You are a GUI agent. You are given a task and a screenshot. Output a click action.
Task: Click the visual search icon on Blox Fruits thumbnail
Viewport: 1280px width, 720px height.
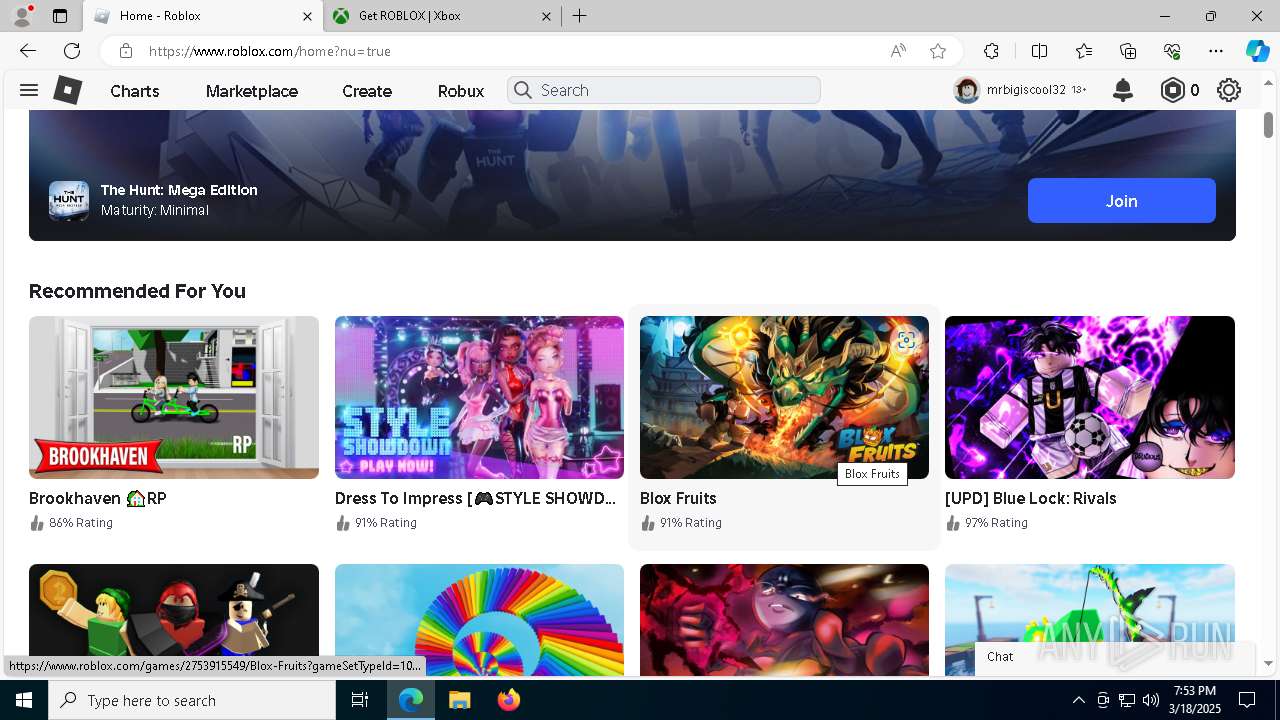point(906,340)
